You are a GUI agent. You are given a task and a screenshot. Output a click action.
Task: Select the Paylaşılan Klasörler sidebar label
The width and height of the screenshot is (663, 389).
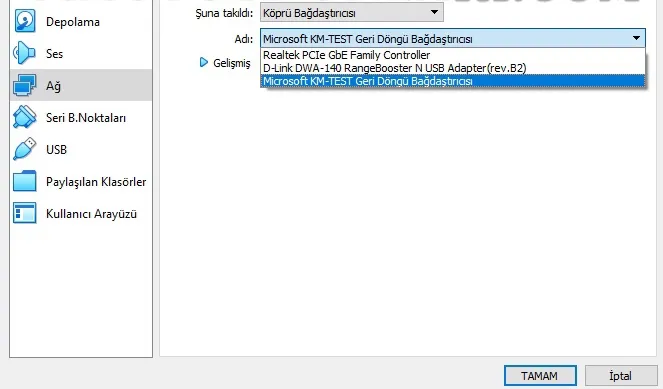pyautogui.click(x=96, y=182)
